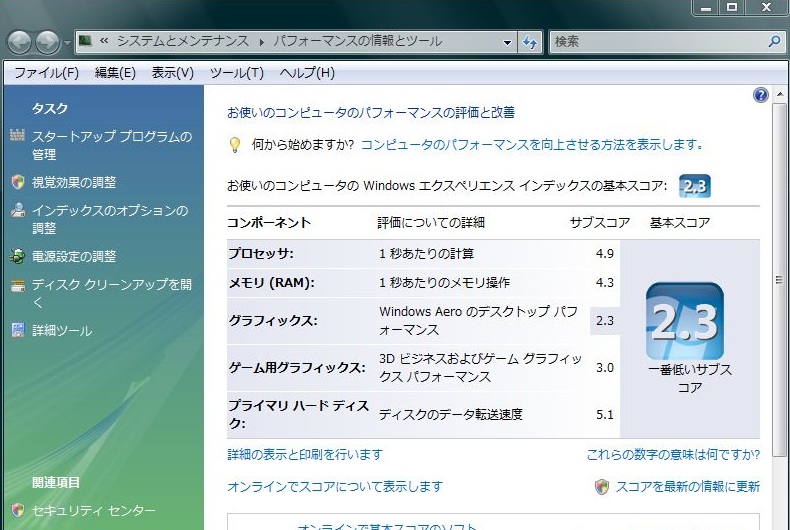Click the プライマリ ハード ディスク subscore 5.1

(x=605, y=415)
